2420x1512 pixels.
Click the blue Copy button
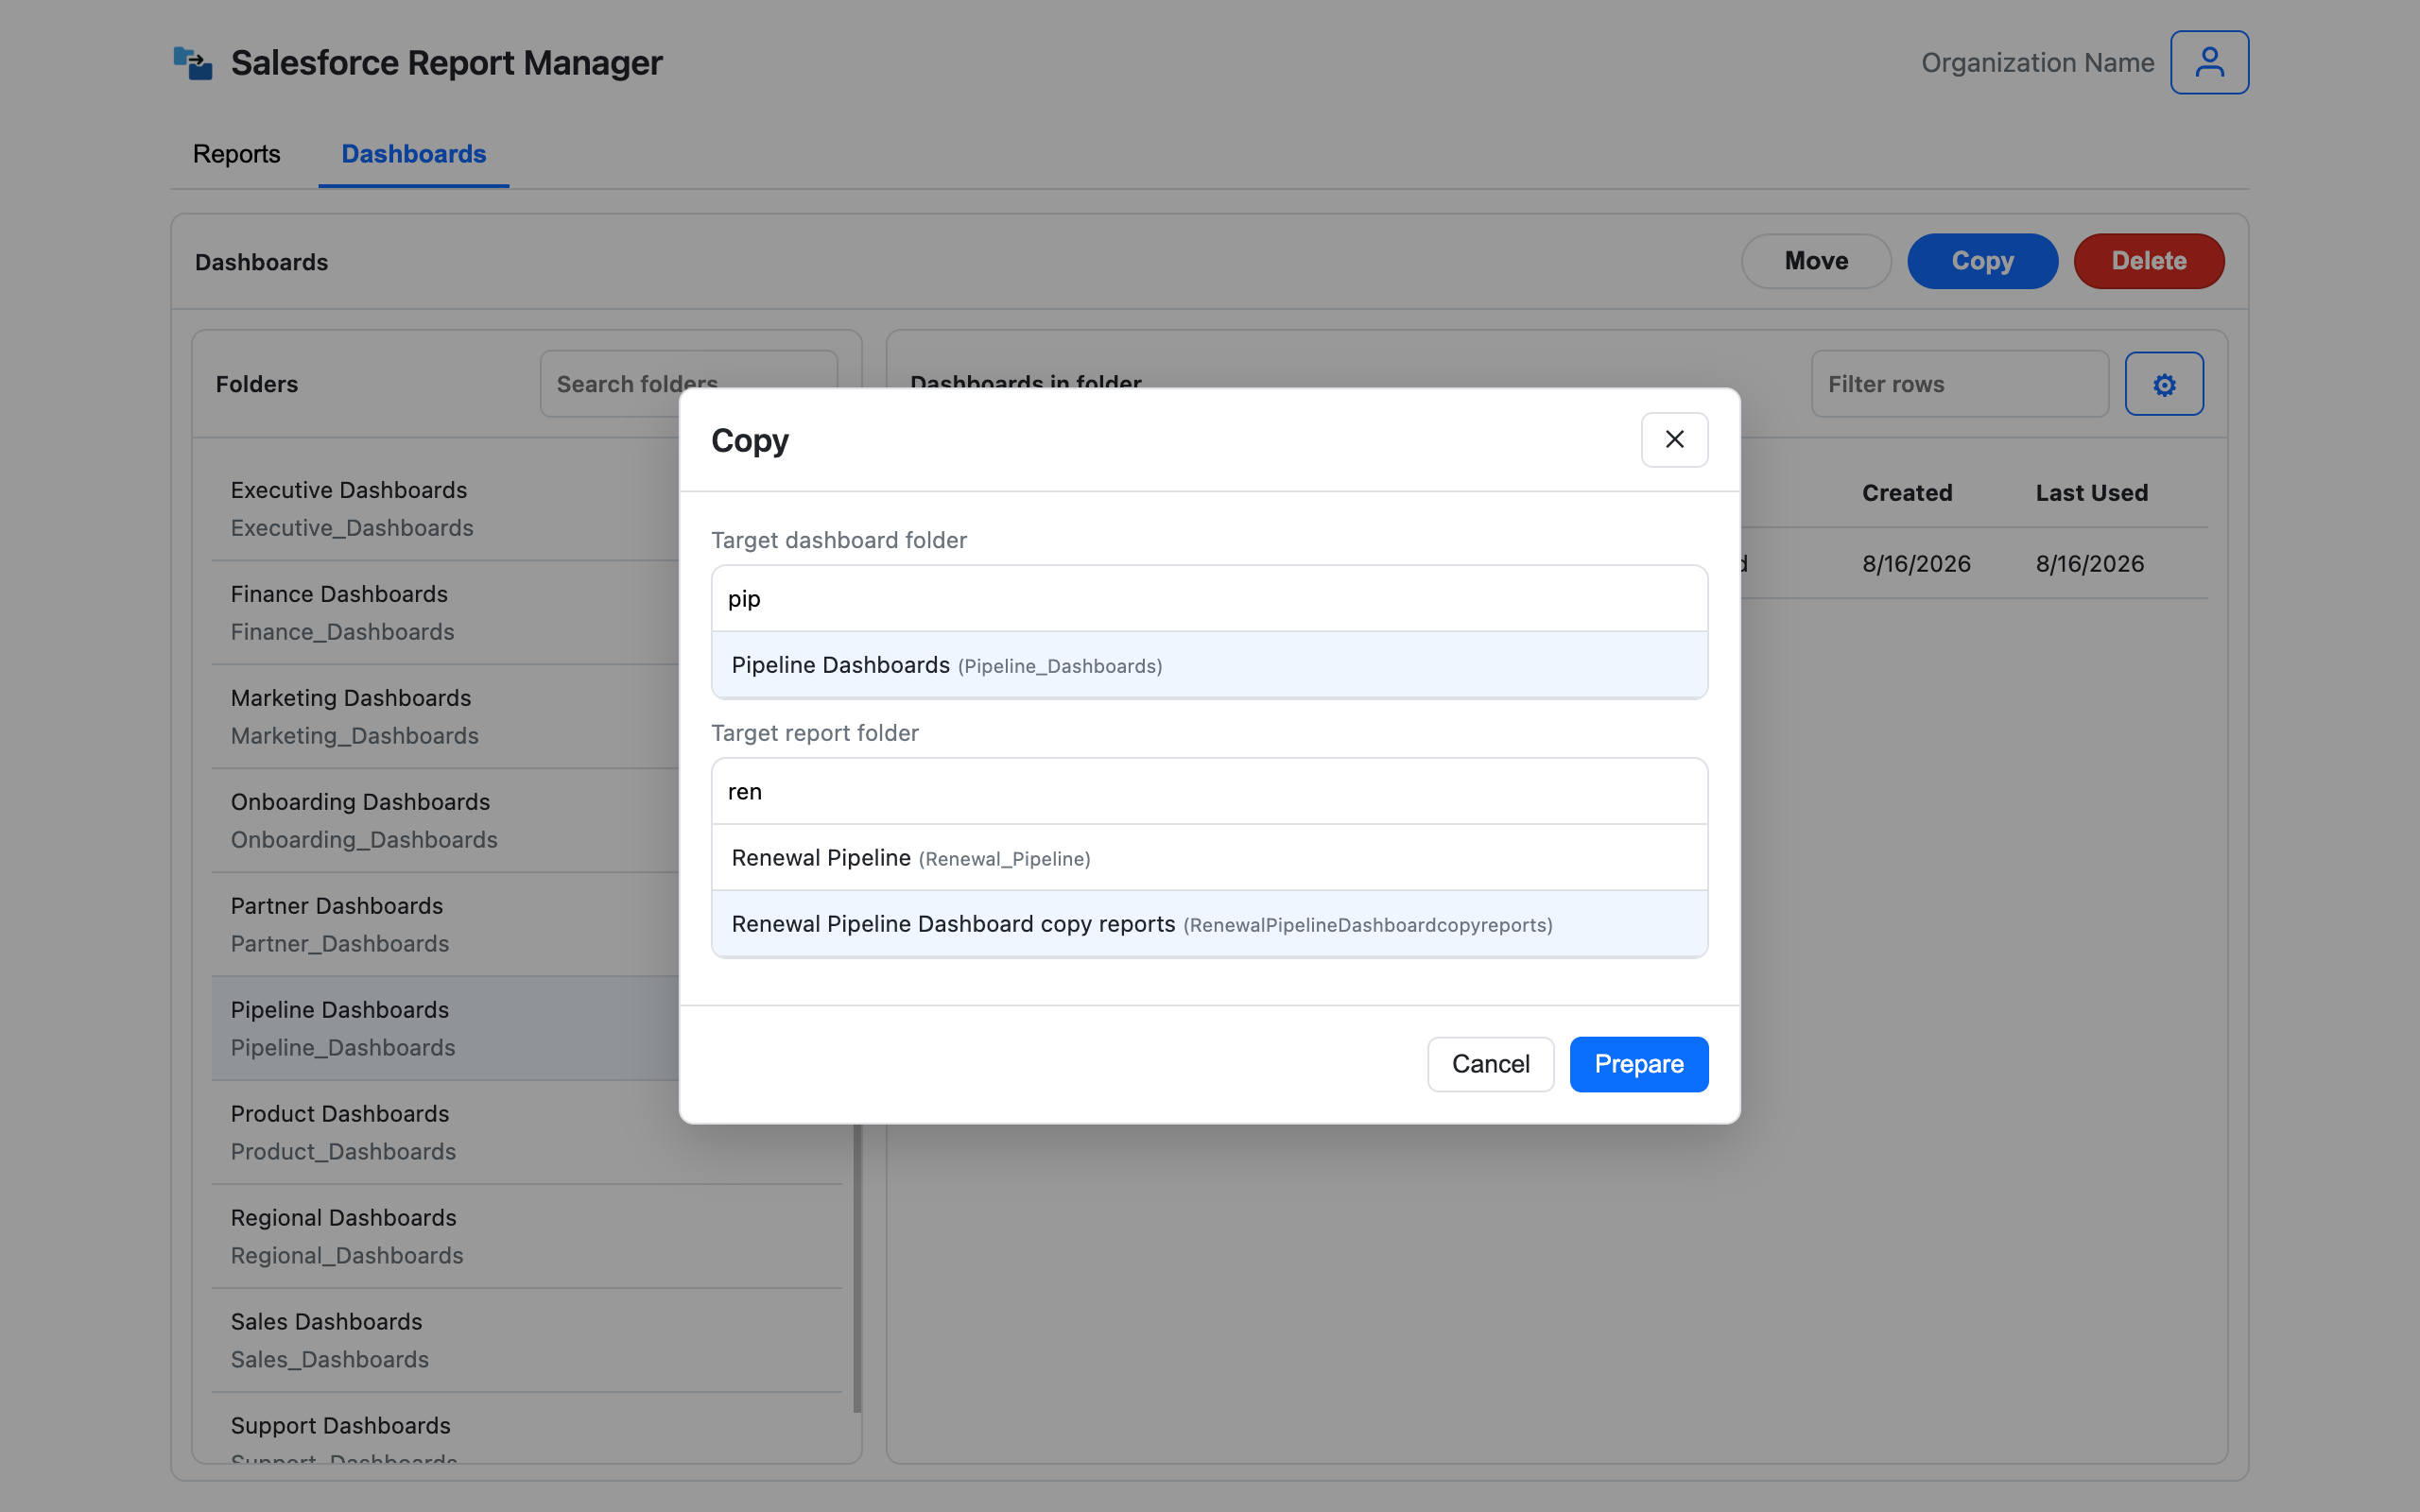click(1982, 261)
